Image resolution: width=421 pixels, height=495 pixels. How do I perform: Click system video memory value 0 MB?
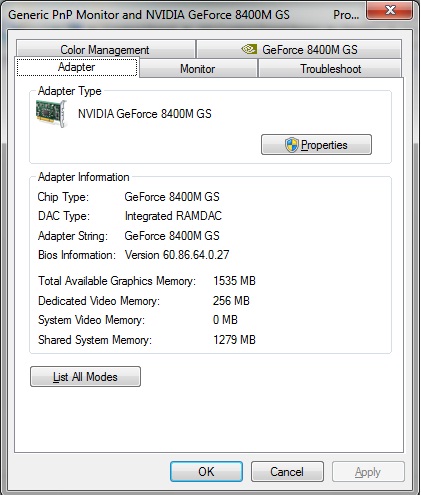click(x=225, y=320)
